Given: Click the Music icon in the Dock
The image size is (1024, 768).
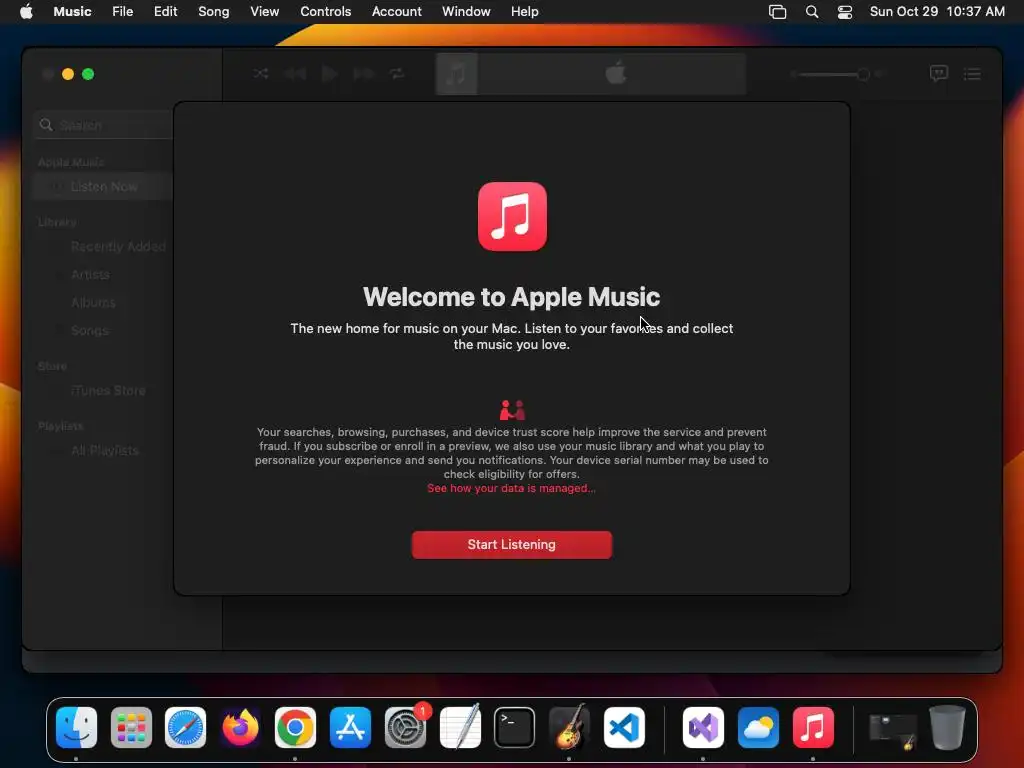Looking at the screenshot, I should (813, 727).
